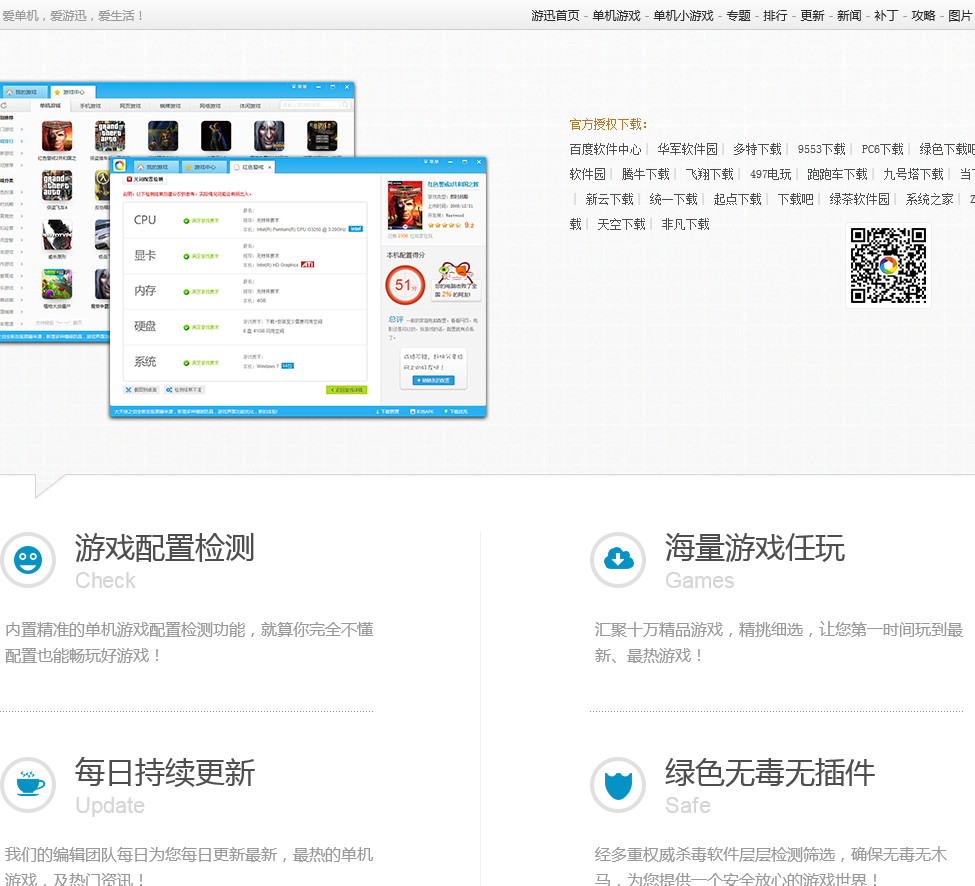Click the 天空下载 link
The image size is (975, 886).
coord(621,224)
